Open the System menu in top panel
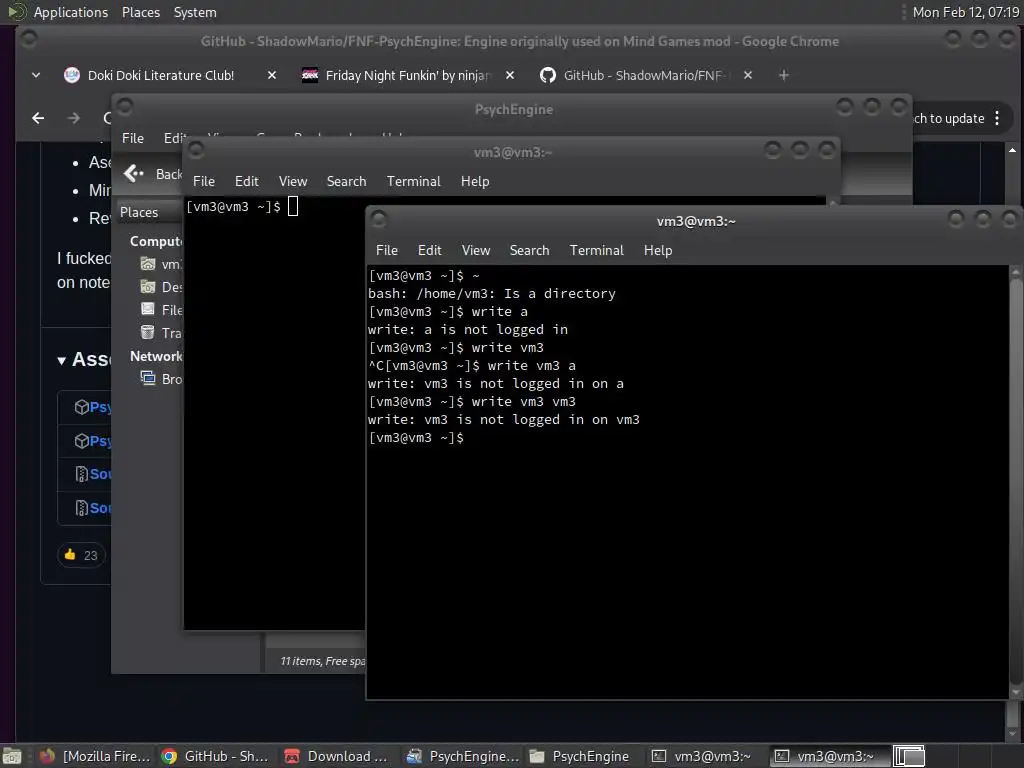This screenshot has width=1024, height=768. pos(195,12)
